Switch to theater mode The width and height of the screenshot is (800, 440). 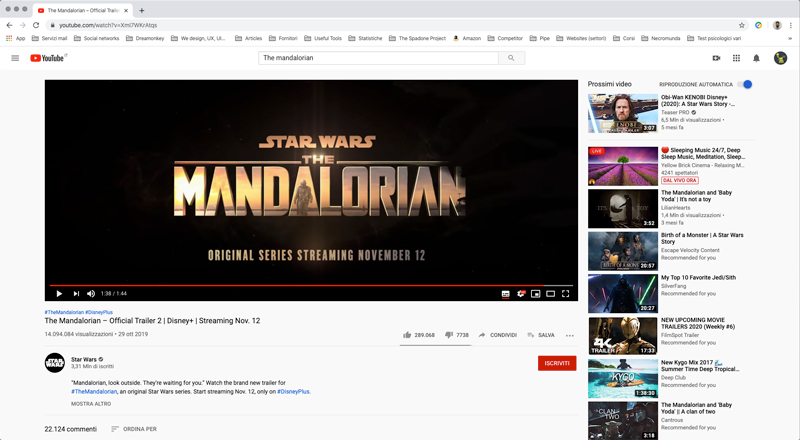pos(551,294)
